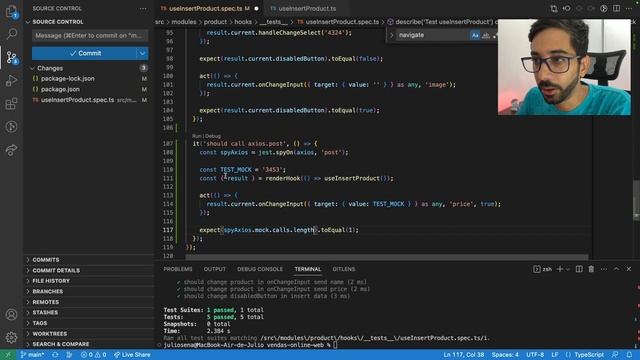Click the remote window icon in status bar
The height and width of the screenshot is (360, 640).
pos(8,355)
